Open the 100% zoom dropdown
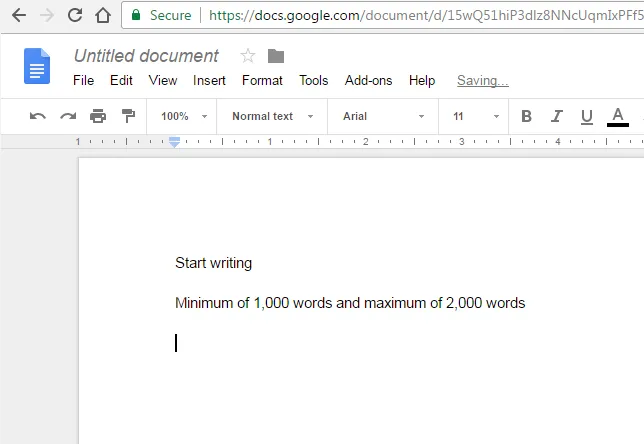The image size is (644, 444). (x=184, y=116)
